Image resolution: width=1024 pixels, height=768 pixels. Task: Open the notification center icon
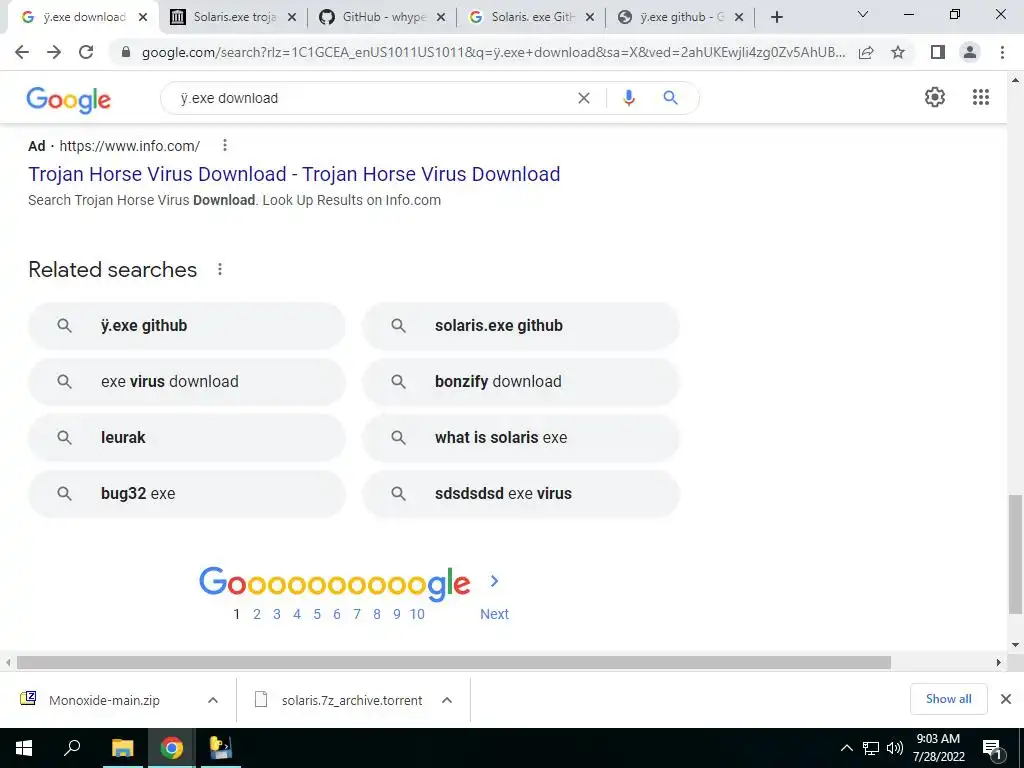point(992,749)
